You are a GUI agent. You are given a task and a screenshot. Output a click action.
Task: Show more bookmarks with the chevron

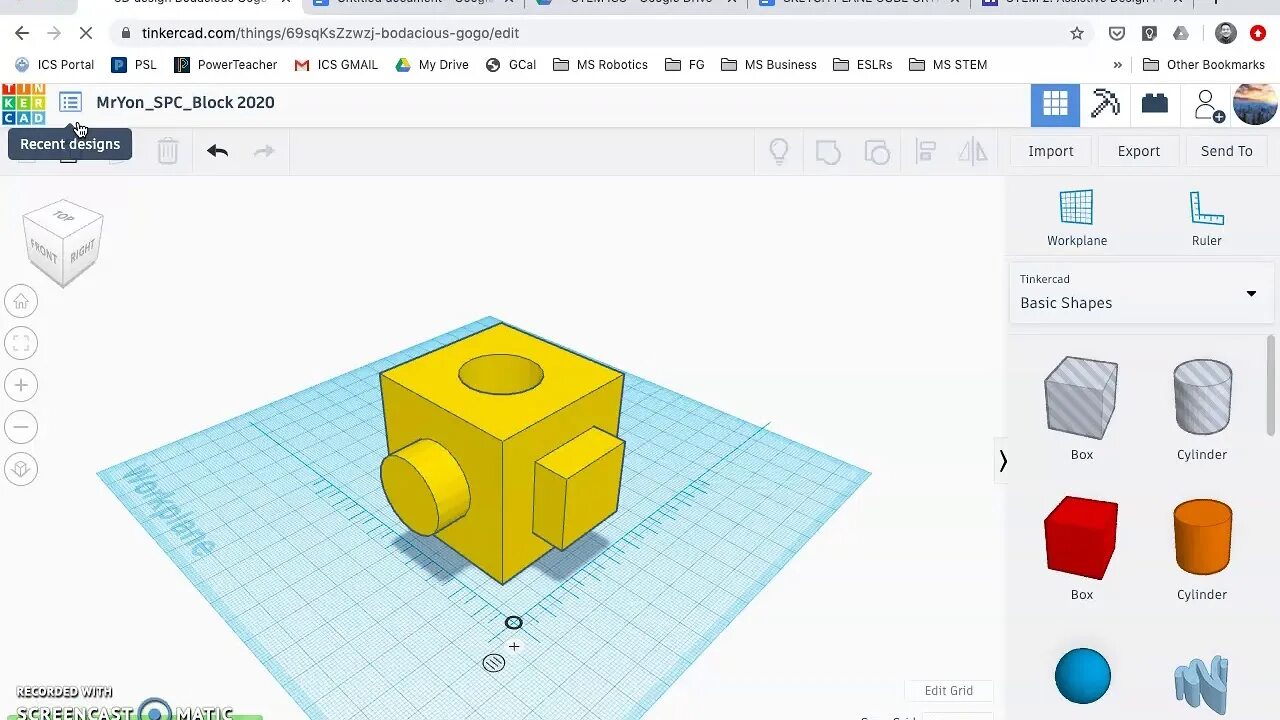pos(1117,65)
